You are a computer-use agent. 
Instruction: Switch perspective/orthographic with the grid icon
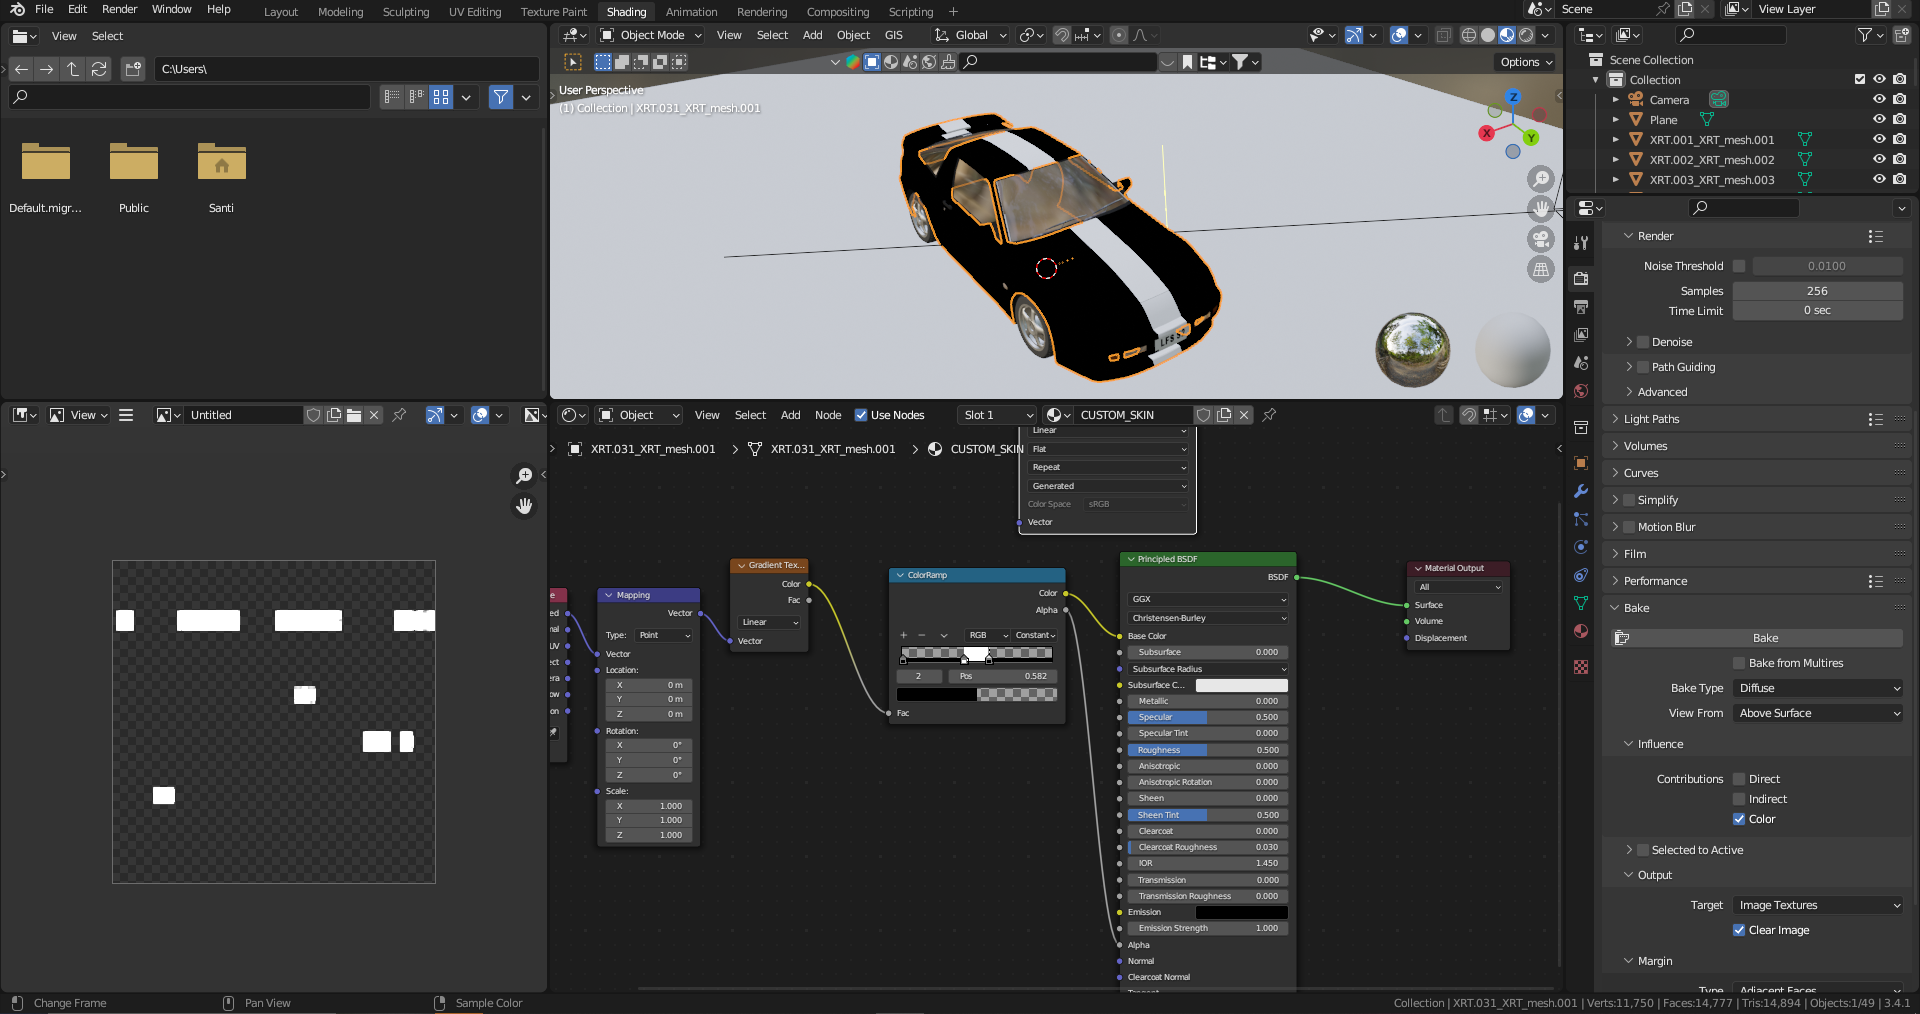(x=1541, y=269)
